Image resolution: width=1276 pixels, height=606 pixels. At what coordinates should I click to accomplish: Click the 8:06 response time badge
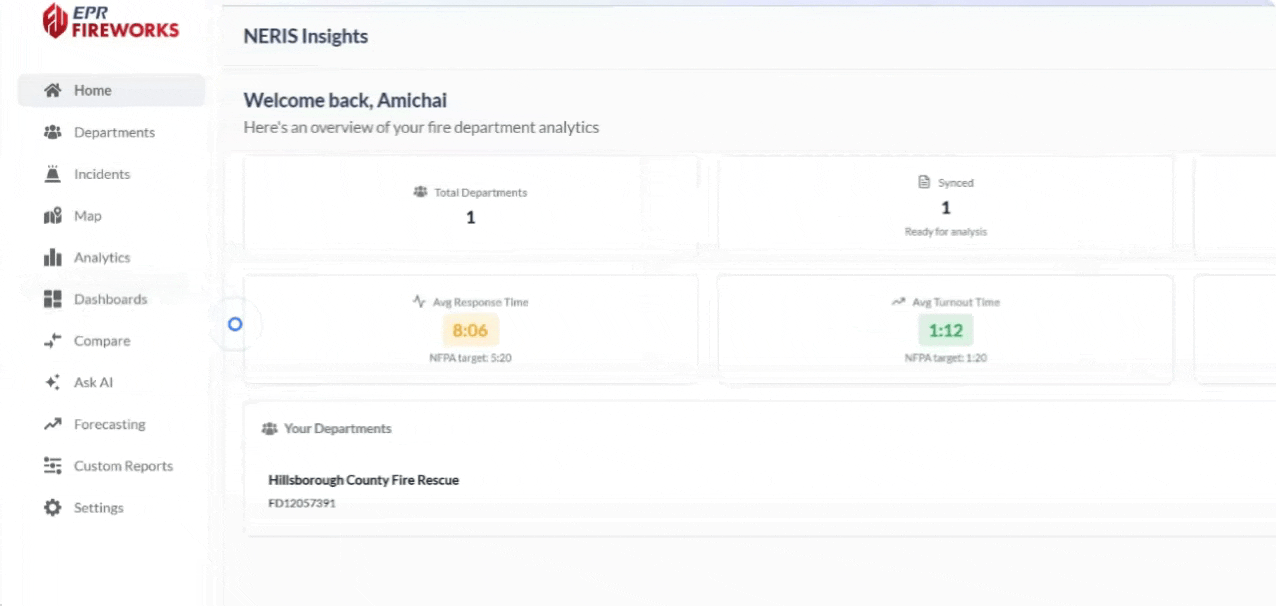[470, 330]
